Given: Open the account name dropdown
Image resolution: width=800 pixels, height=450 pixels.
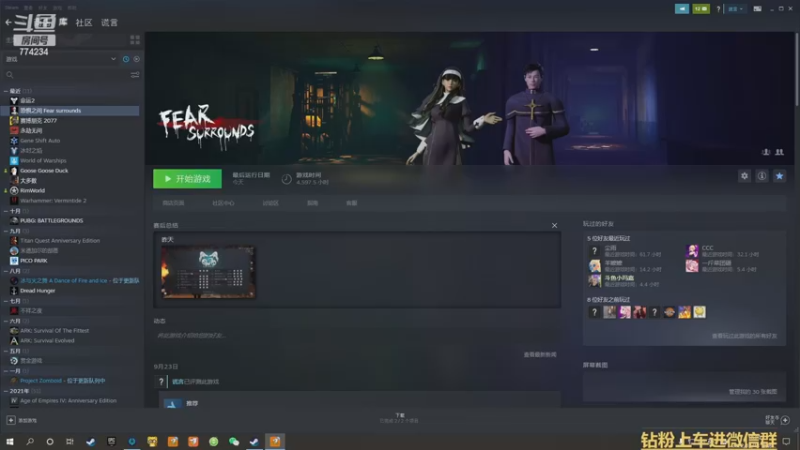Looking at the screenshot, I should (x=735, y=9).
